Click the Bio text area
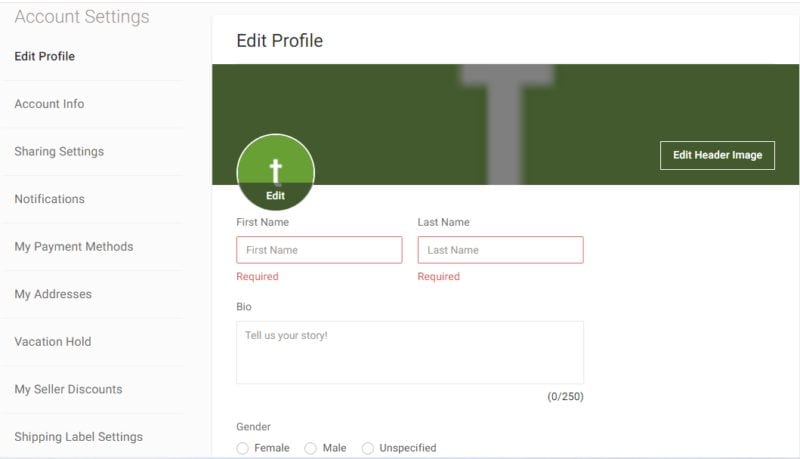This screenshot has height=459, width=800. 409,352
